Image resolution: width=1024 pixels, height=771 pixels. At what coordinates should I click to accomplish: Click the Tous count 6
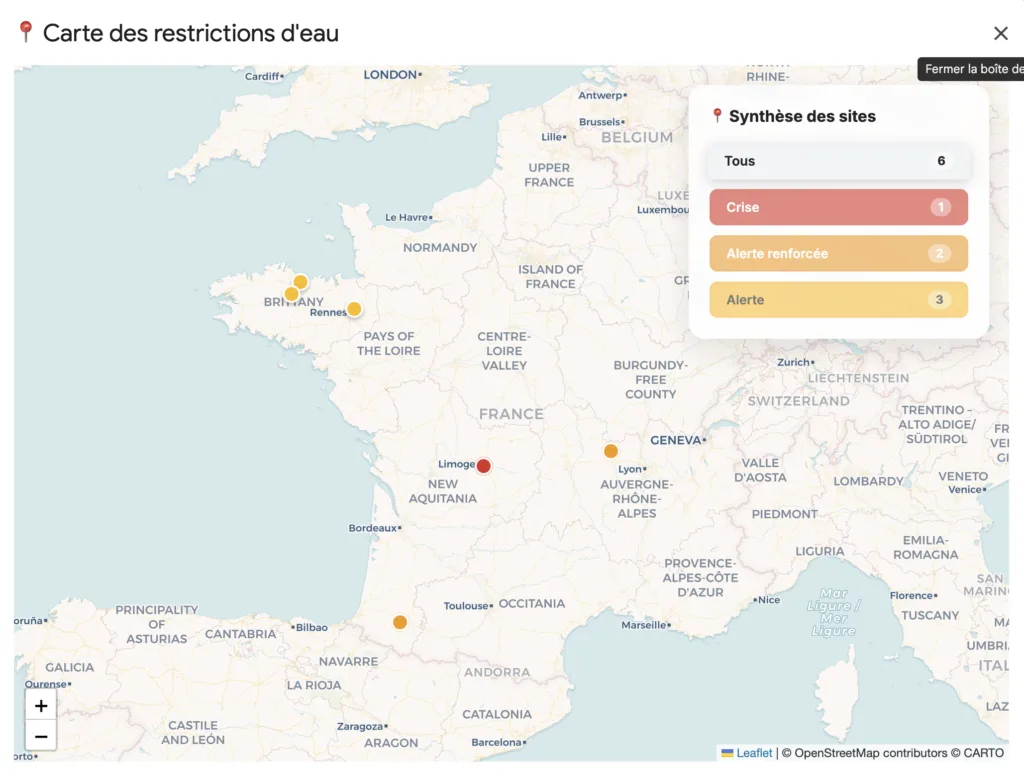coord(941,161)
